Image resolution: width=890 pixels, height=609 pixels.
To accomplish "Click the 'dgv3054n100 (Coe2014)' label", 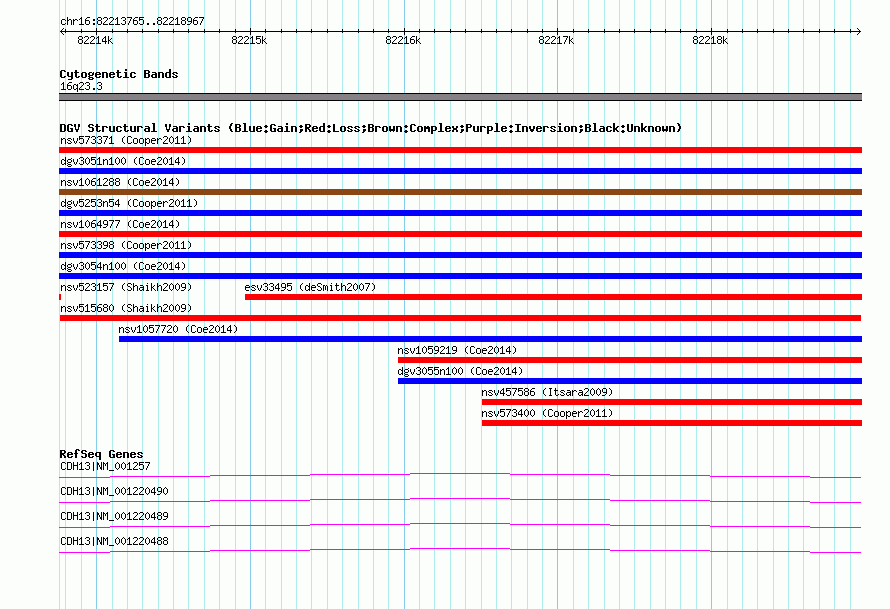I will click(x=123, y=266).
